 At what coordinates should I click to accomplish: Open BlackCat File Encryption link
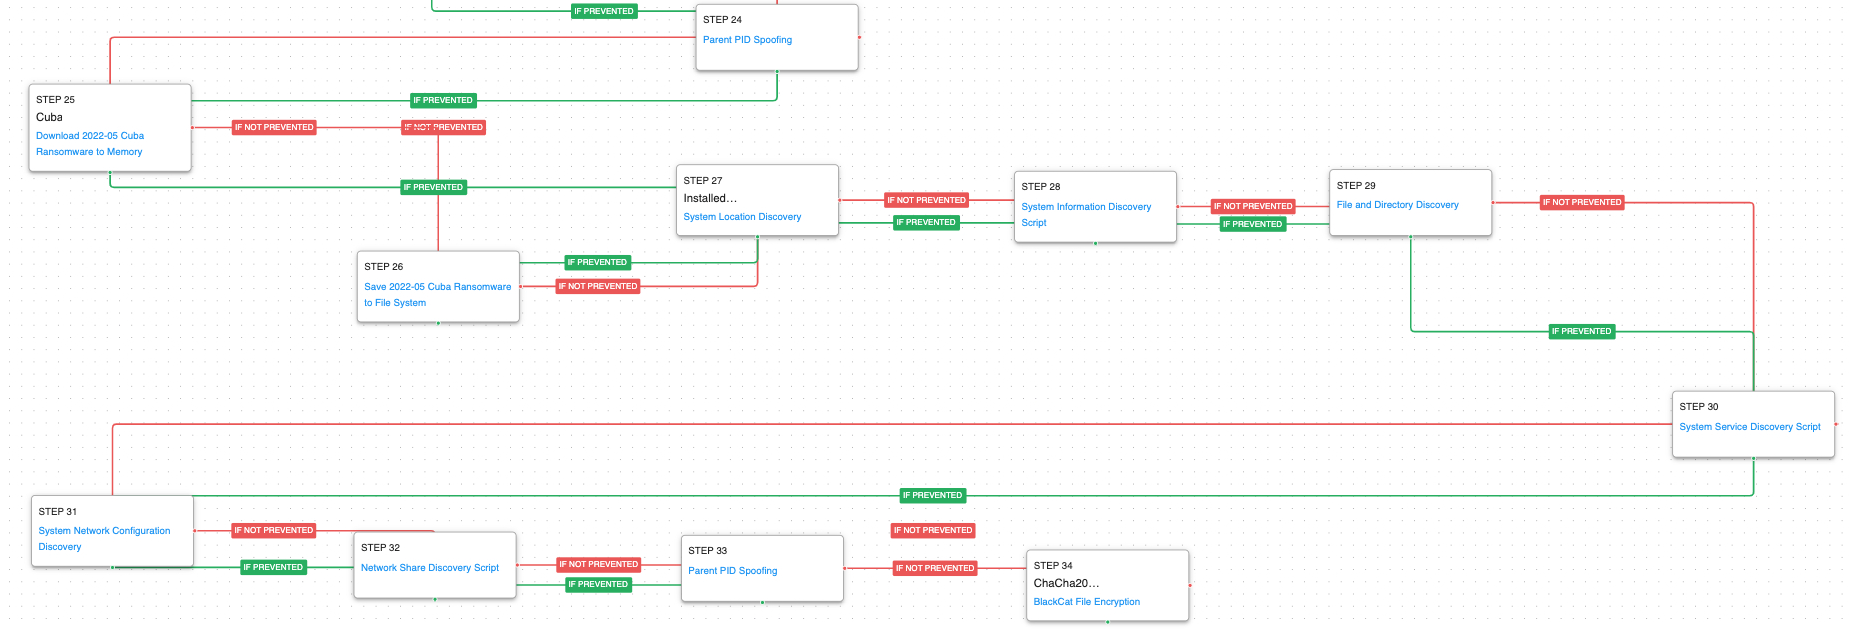(1086, 602)
